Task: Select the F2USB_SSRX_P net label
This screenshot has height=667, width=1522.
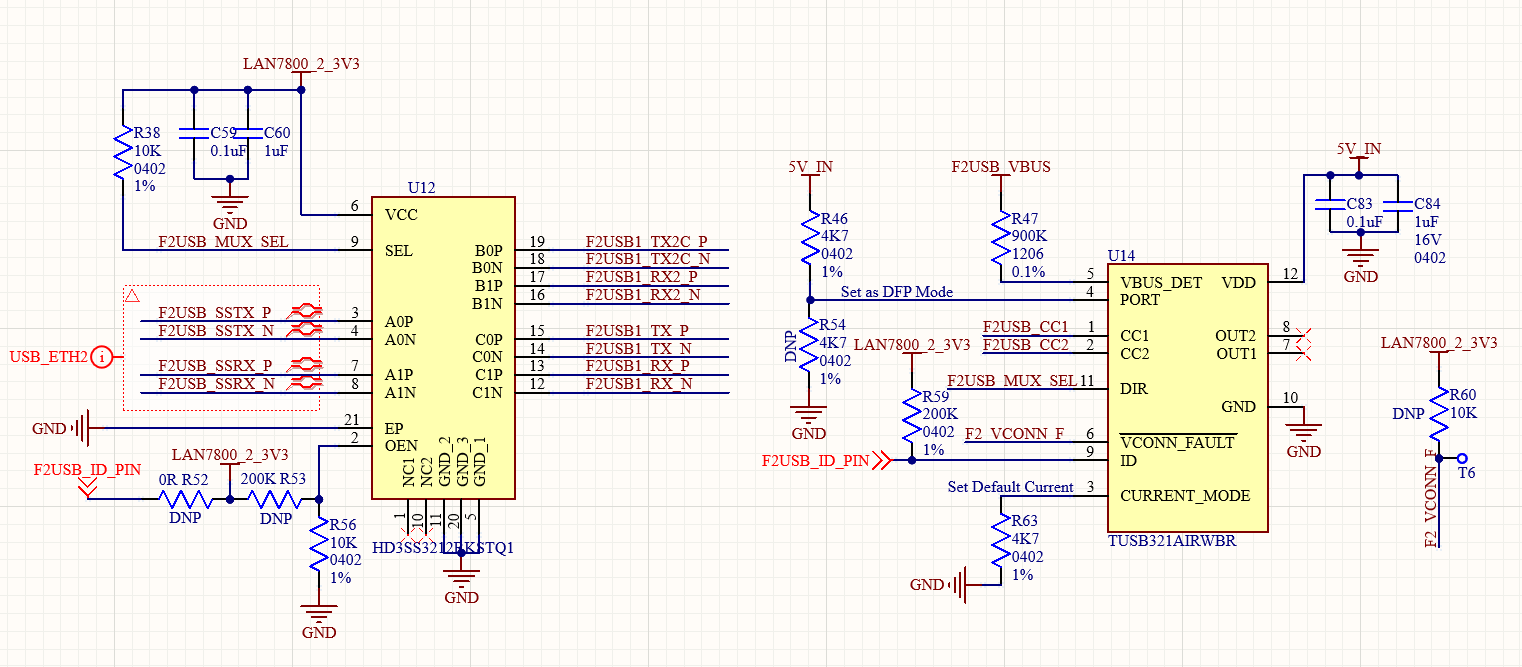Action: click(x=214, y=365)
